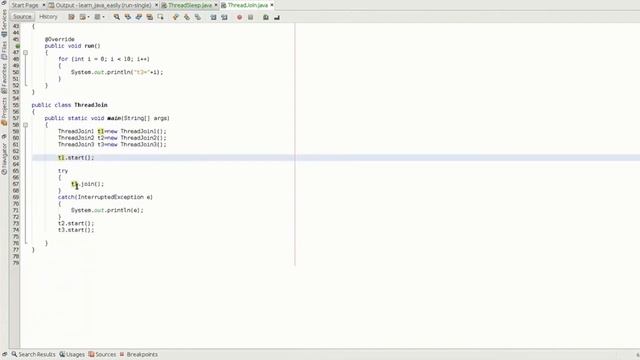Open the Search Results bottom panel
The image size is (640, 360).
click(33, 354)
